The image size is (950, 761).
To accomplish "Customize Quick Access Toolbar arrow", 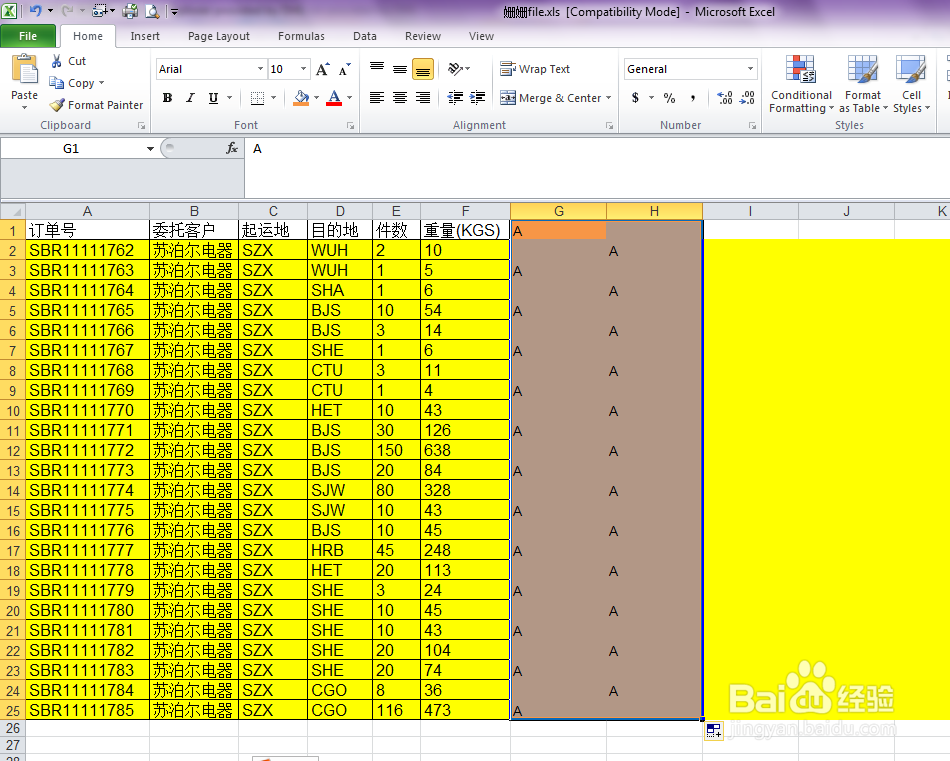I will (x=174, y=12).
